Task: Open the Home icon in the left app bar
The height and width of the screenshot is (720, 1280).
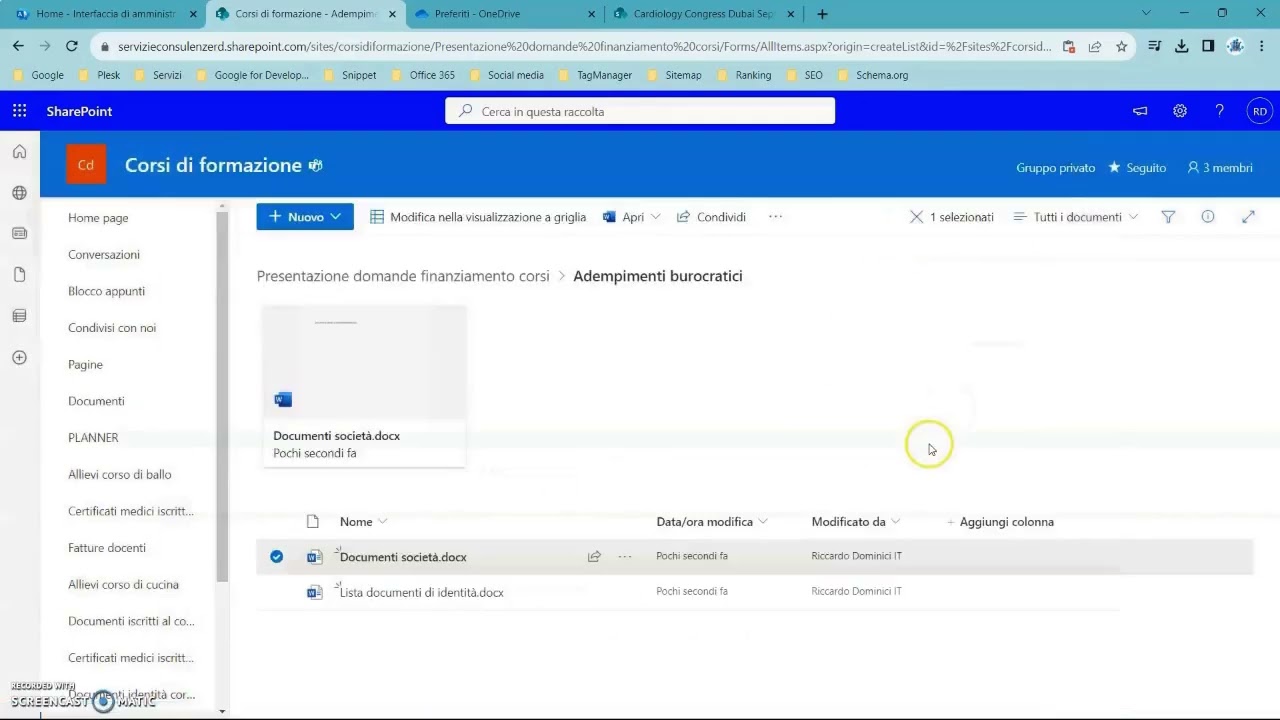Action: (x=19, y=152)
